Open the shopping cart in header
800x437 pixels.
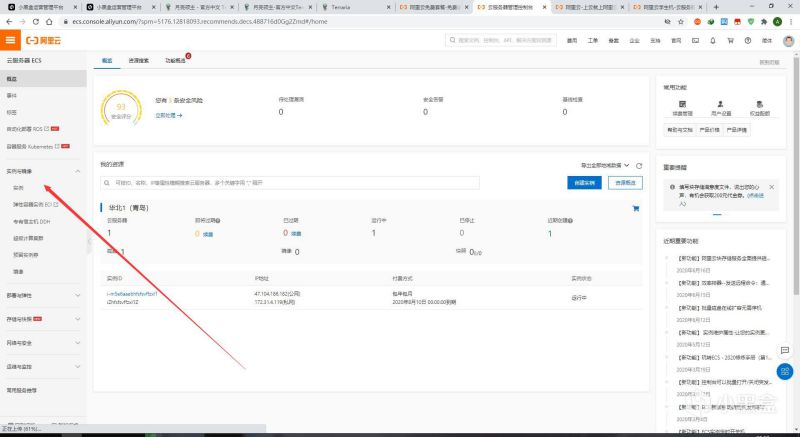coord(730,40)
